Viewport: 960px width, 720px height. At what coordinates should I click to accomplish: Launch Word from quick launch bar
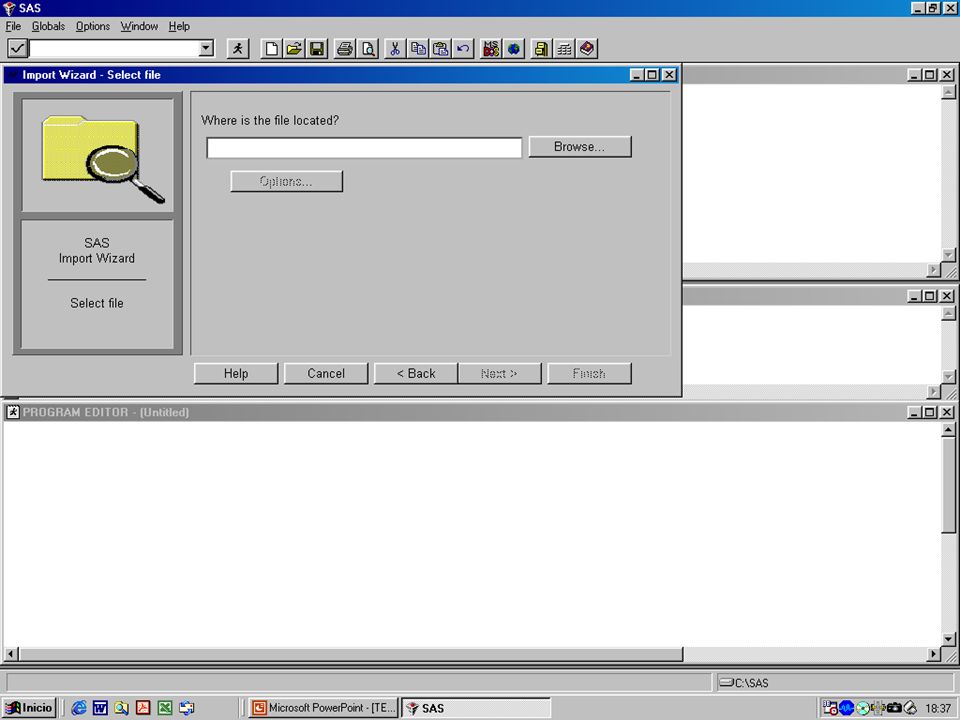click(100, 708)
